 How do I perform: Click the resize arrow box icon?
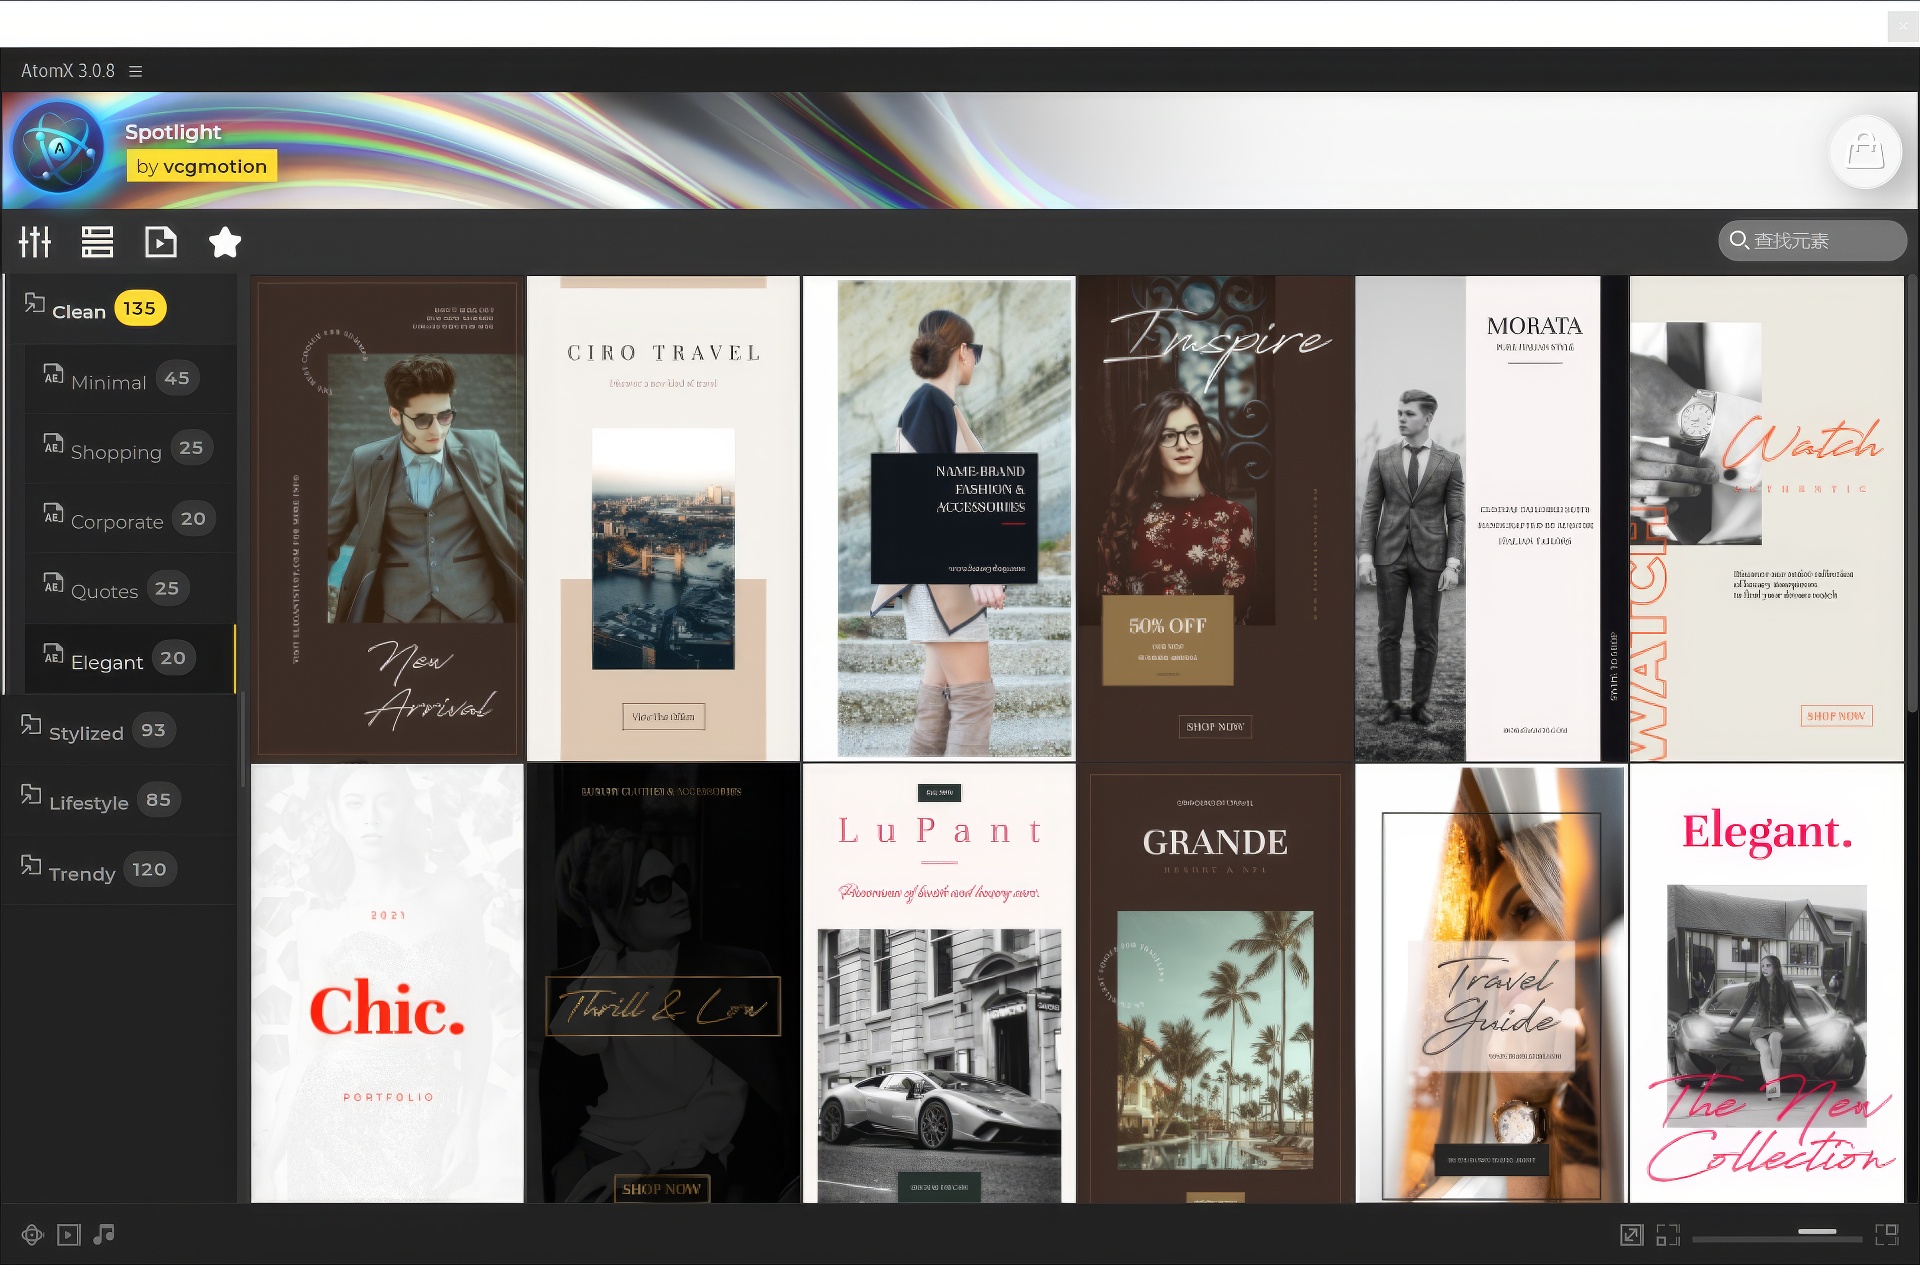[1632, 1235]
